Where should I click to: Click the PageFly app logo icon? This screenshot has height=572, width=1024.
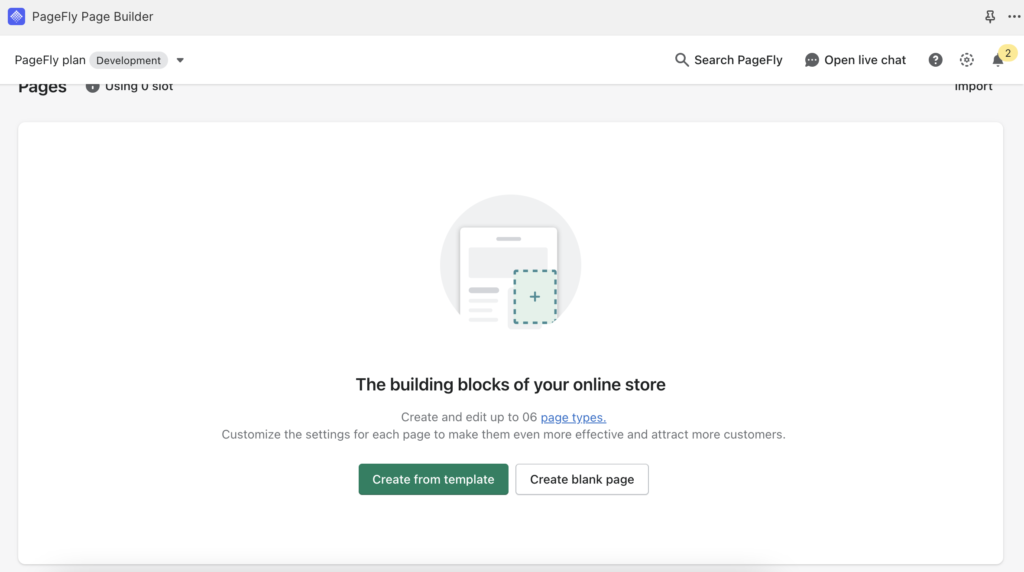(x=16, y=17)
